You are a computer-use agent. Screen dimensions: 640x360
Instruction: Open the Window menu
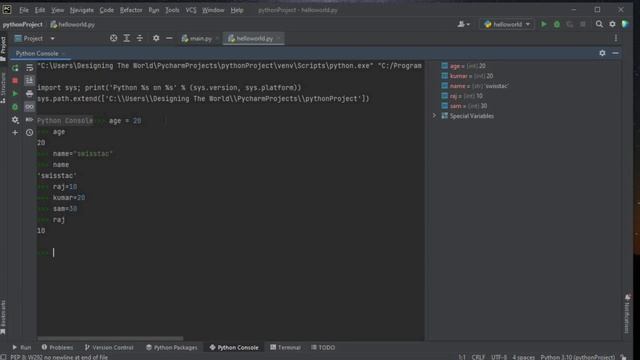(x=213, y=10)
